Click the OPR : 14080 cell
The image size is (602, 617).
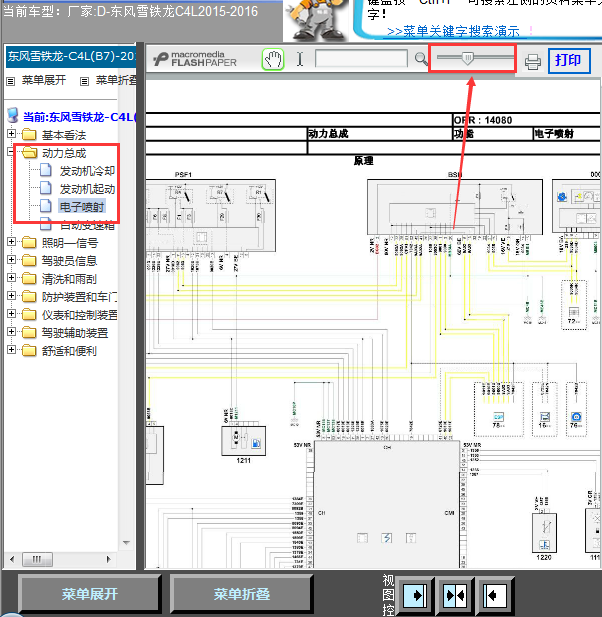coord(526,120)
